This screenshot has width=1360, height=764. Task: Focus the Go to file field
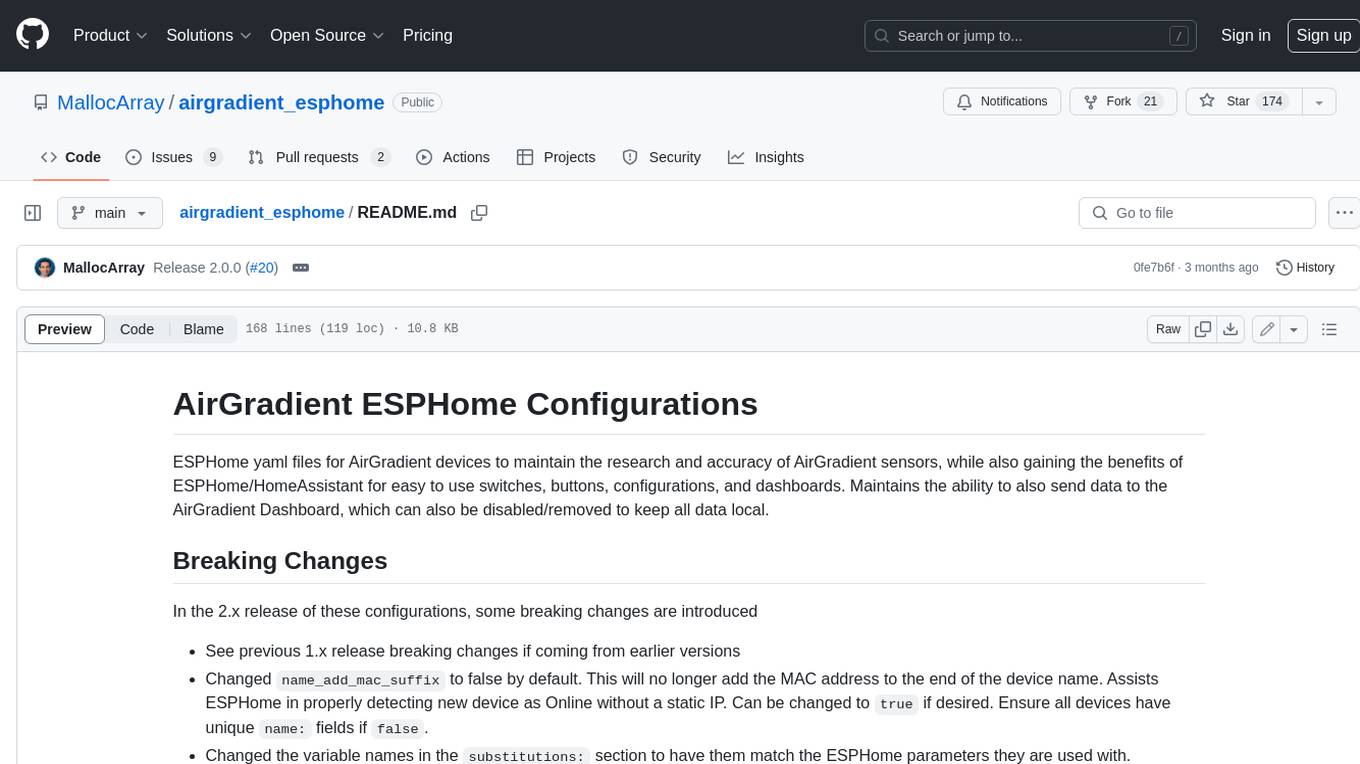pyautogui.click(x=1197, y=213)
